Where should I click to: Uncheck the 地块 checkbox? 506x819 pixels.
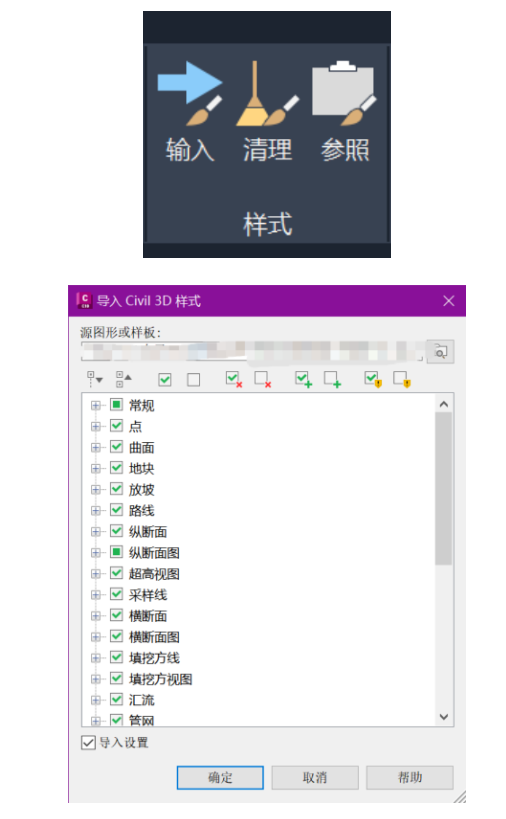pyautogui.click(x=116, y=468)
